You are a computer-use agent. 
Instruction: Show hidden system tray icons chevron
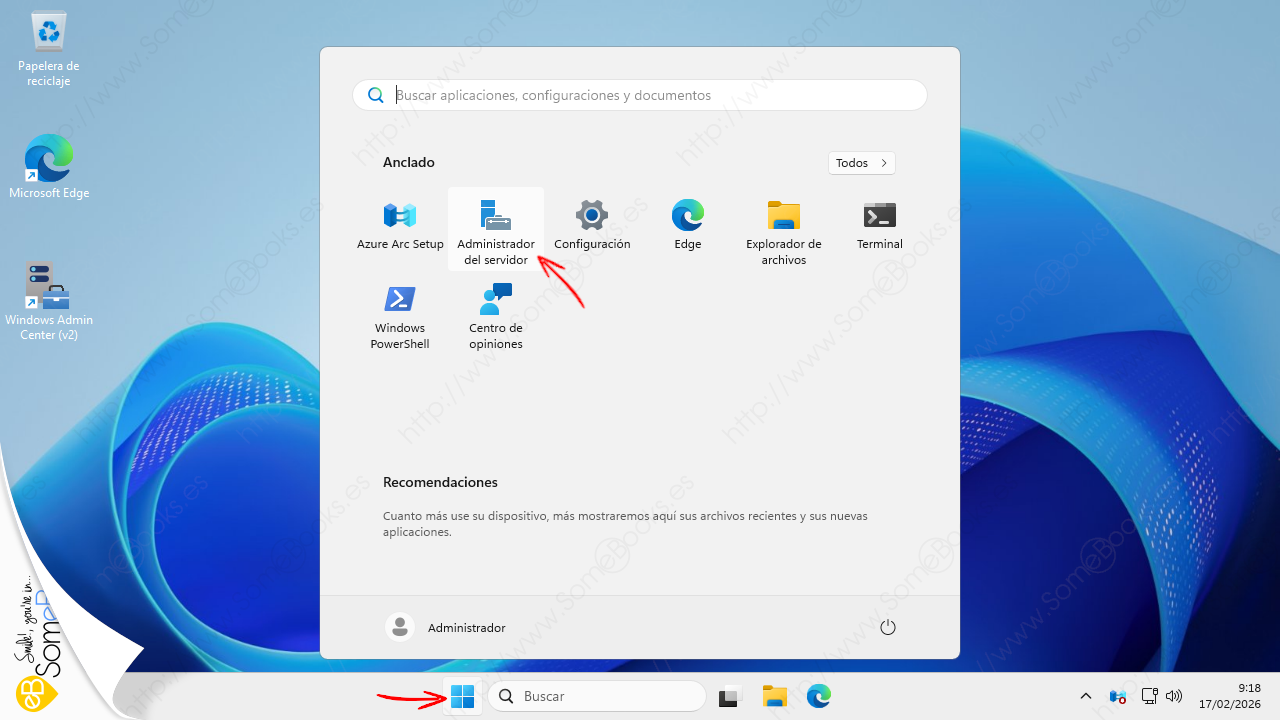(x=1086, y=696)
